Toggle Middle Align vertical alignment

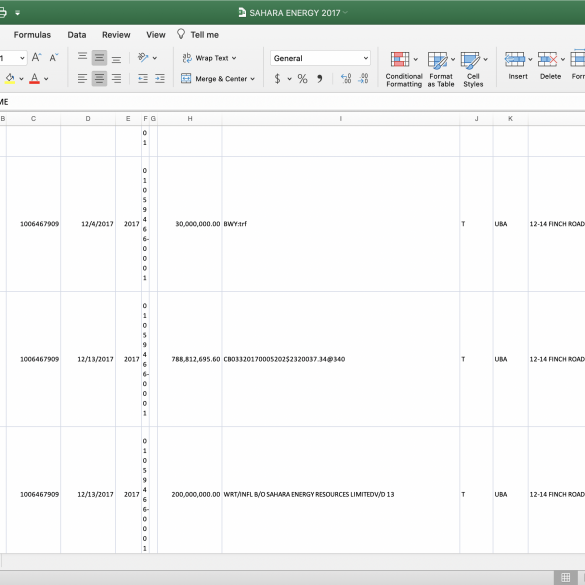point(99,58)
